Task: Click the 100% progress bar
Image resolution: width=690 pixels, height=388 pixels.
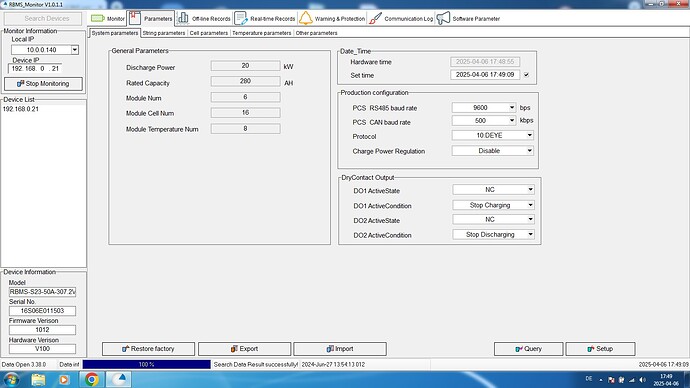Action: tap(147, 364)
